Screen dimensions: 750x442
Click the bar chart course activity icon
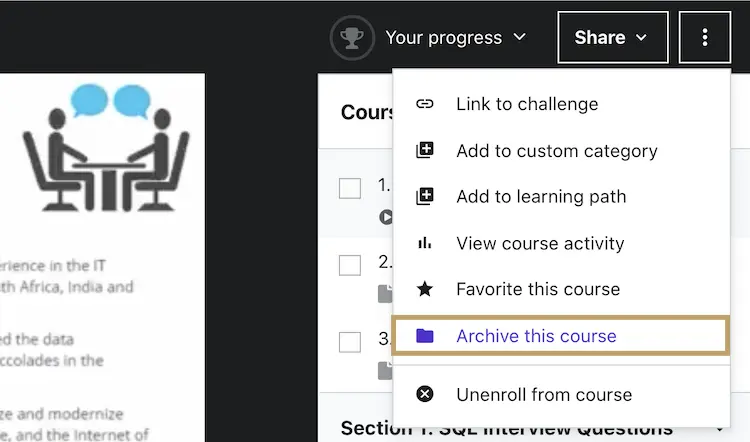(425, 243)
